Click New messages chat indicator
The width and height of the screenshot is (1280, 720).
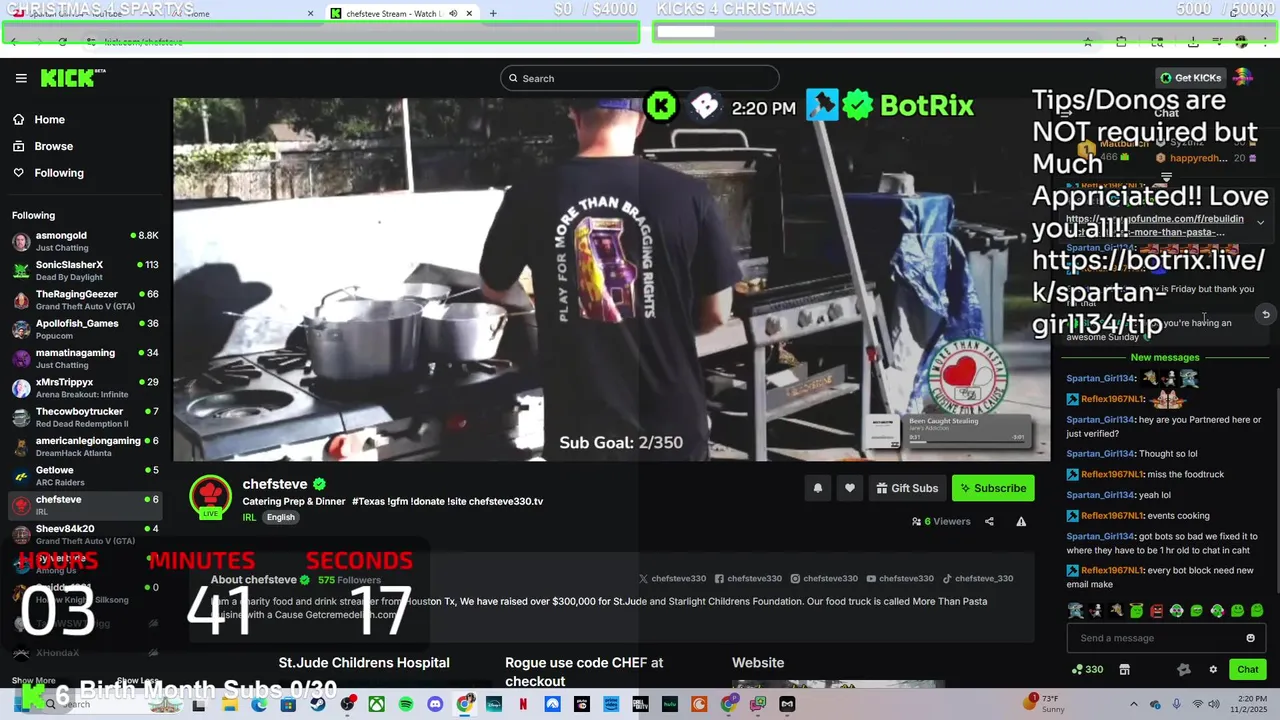[x=1164, y=357]
